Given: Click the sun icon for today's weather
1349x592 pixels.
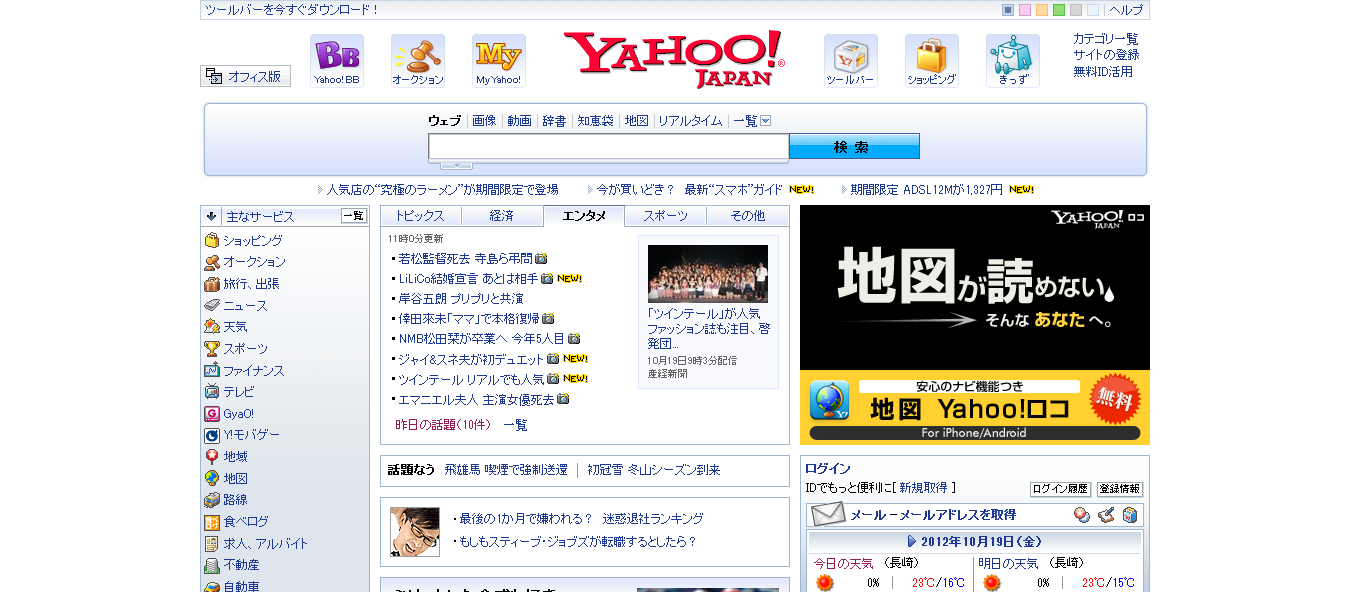Looking at the screenshot, I should (x=825, y=583).
